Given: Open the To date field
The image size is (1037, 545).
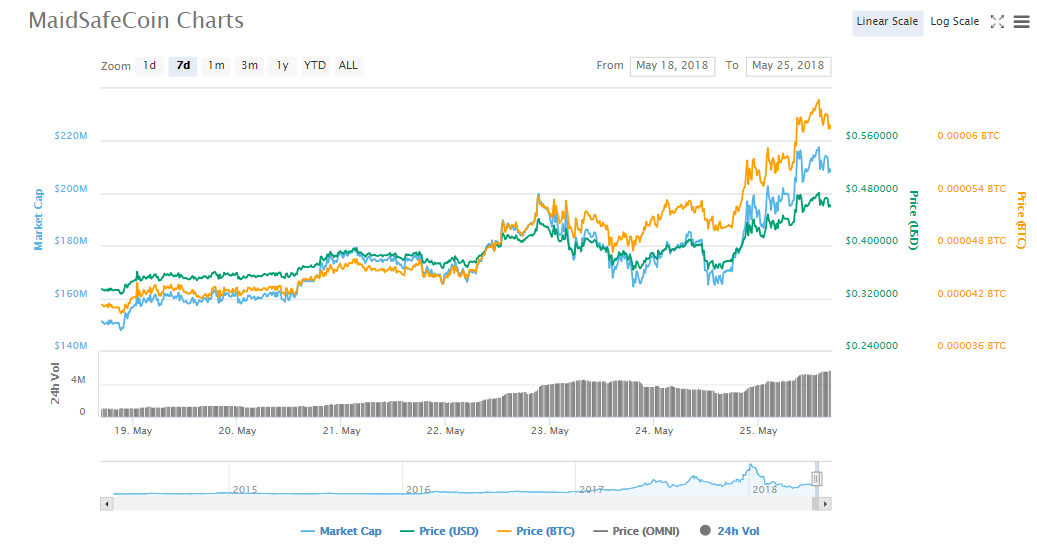Looking at the screenshot, I should (788, 66).
